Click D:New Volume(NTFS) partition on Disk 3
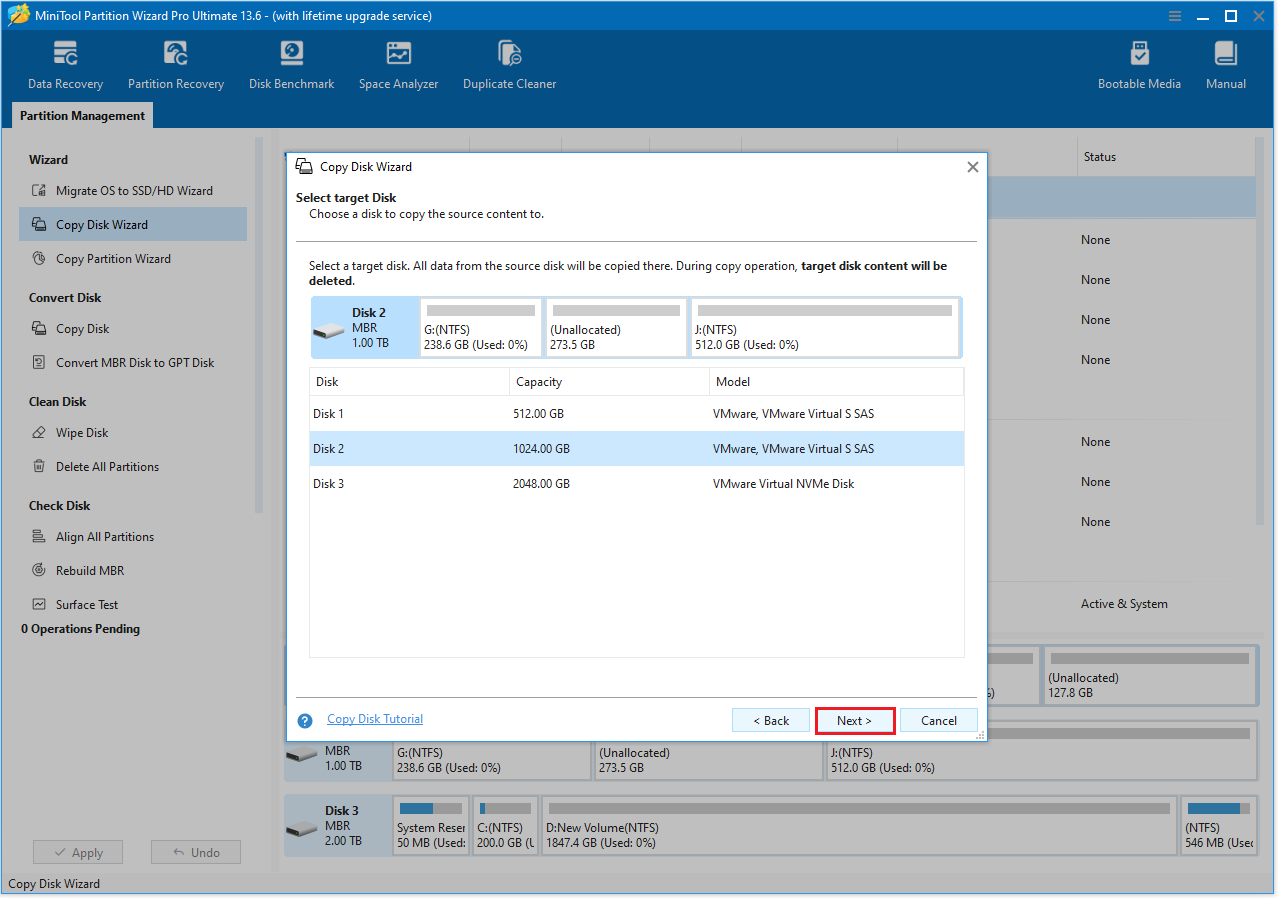This screenshot has height=900, width=1279. 858,825
